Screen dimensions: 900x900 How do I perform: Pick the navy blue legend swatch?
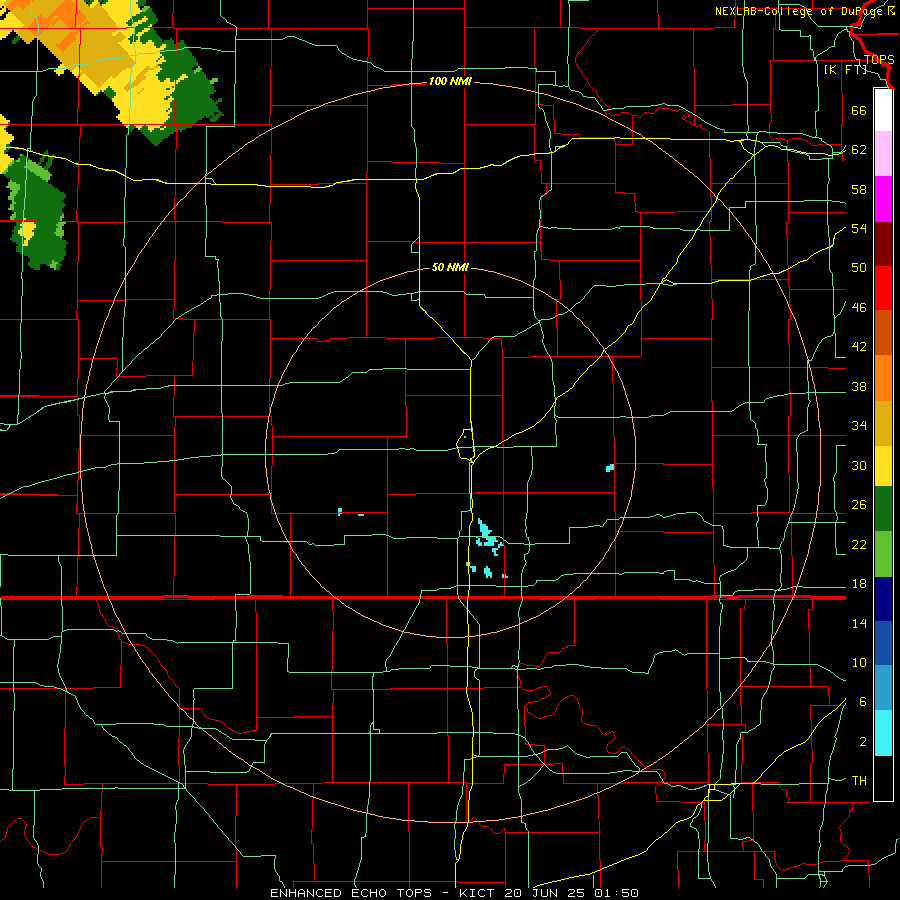pyautogui.click(x=883, y=599)
